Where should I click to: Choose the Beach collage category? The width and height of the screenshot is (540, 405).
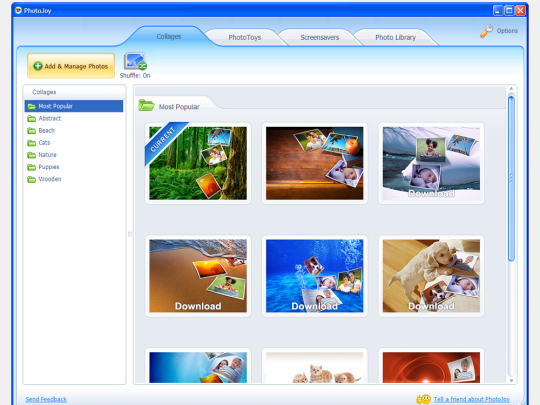(46, 131)
